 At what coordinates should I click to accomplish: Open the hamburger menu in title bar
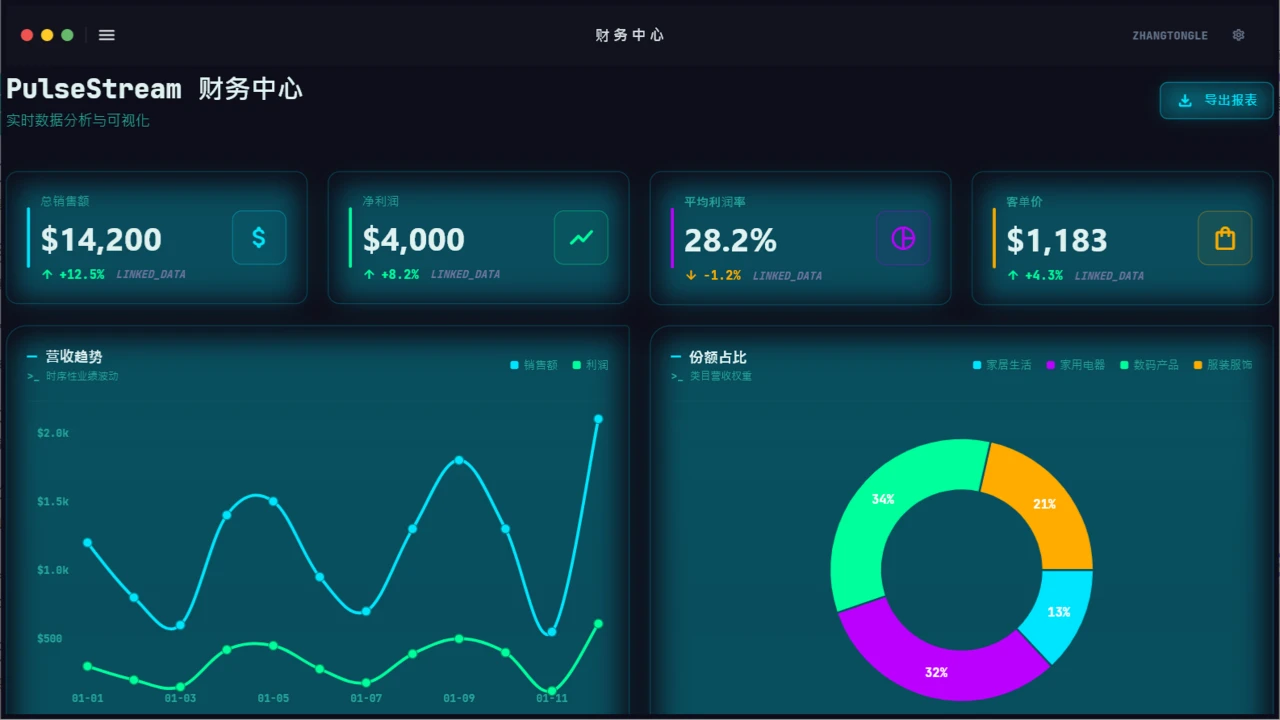[x=107, y=35]
